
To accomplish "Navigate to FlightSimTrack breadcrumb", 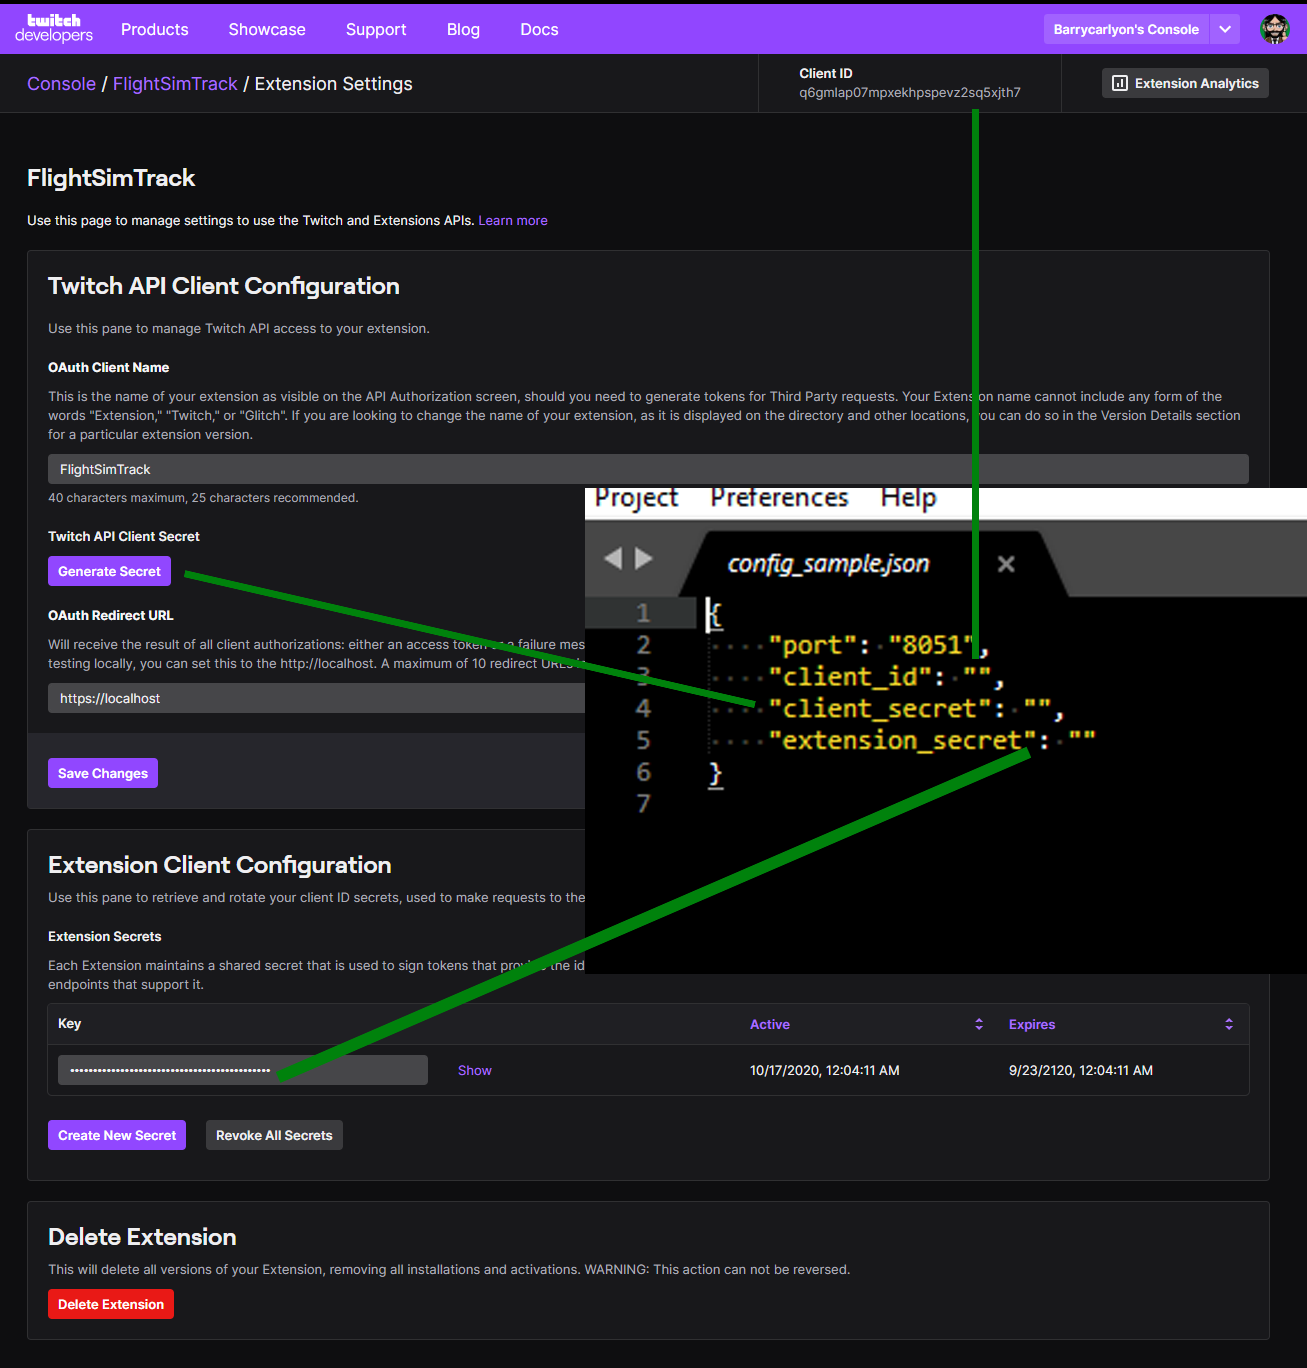I will [x=175, y=84].
